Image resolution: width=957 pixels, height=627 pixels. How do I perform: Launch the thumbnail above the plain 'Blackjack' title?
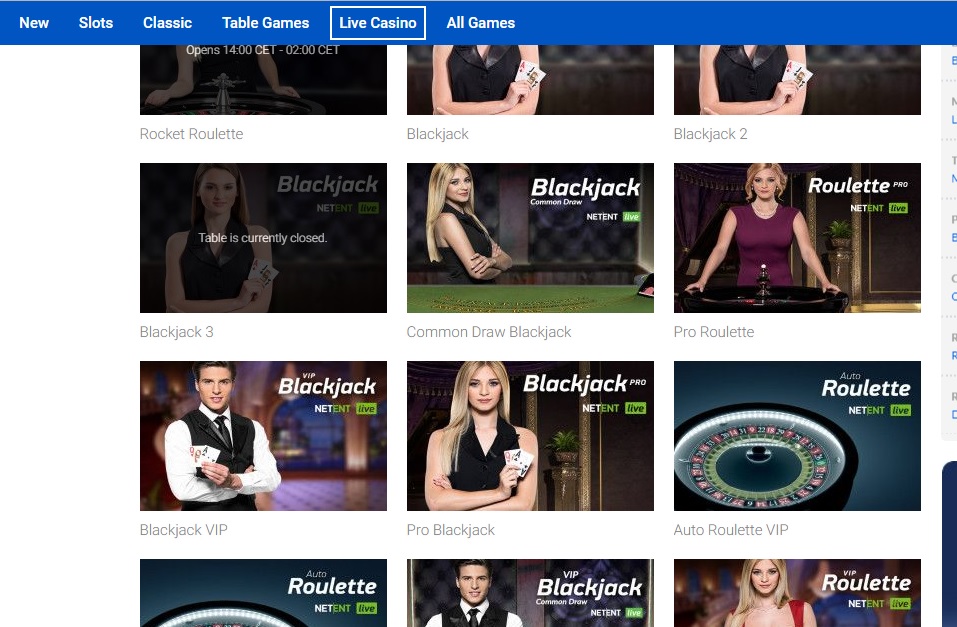pyautogui.click(x=530, y=79)
